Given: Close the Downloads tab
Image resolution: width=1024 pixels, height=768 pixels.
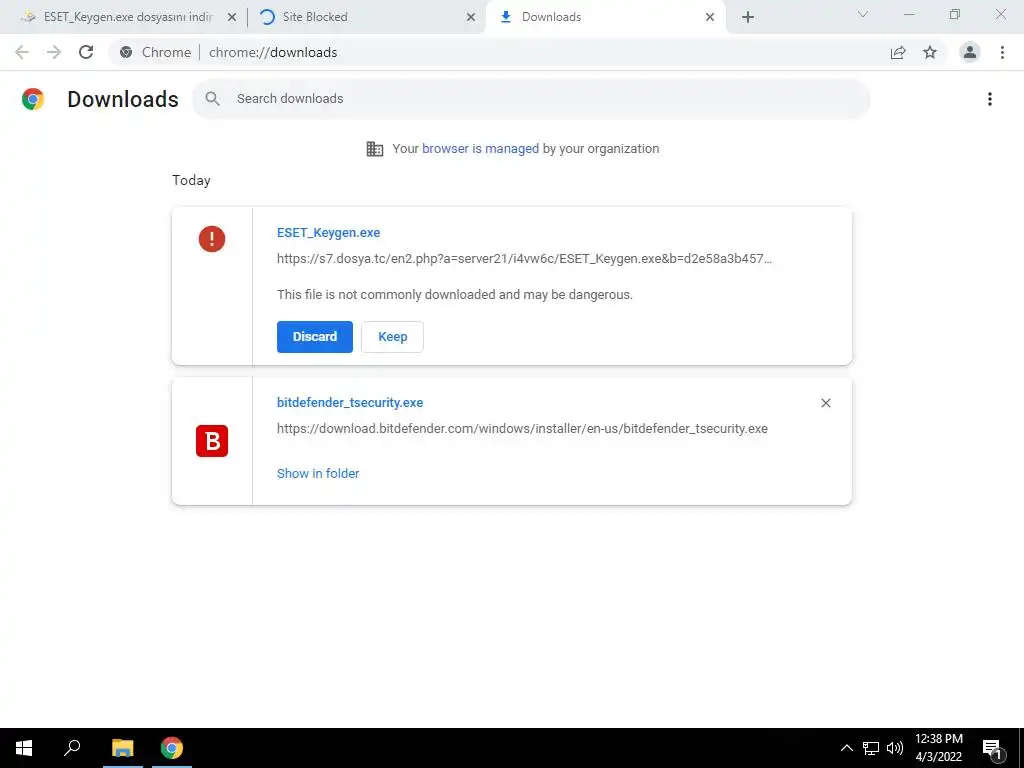Looking at the screenshot, I should click(x=710, y=17).
